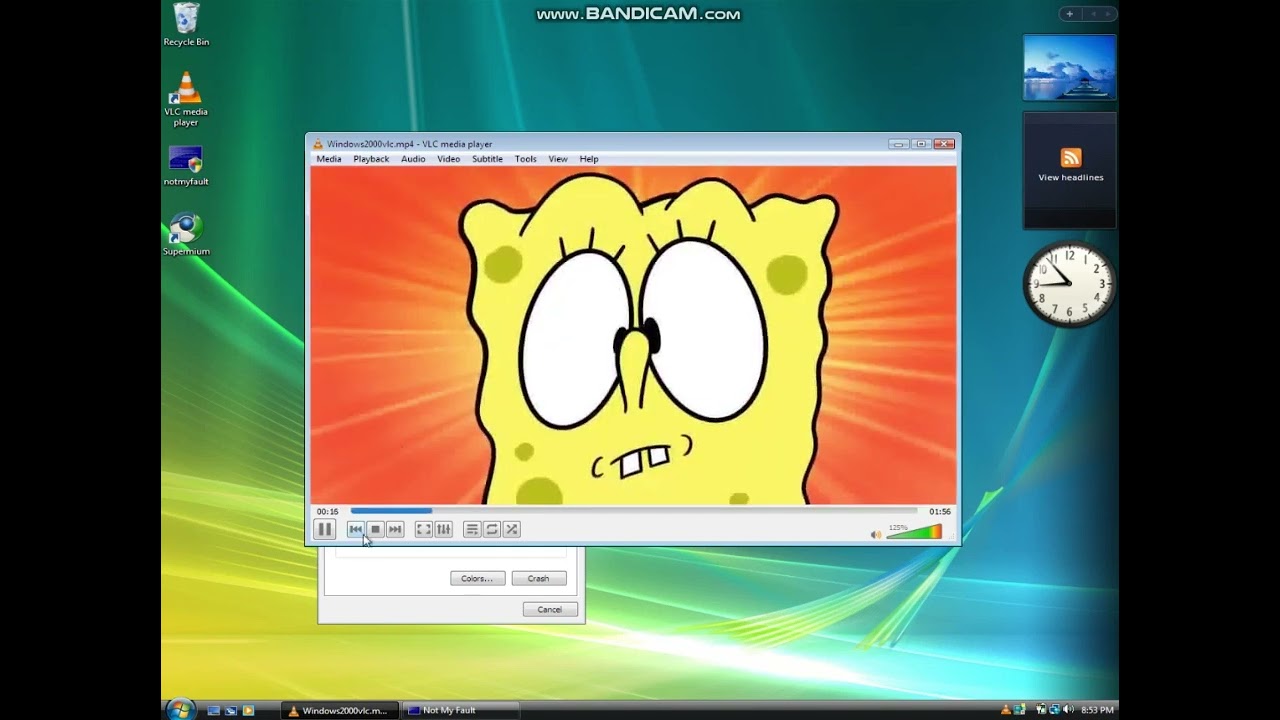
Task: Adjust the VLC volume slider
Action: [x=914, y=532]
